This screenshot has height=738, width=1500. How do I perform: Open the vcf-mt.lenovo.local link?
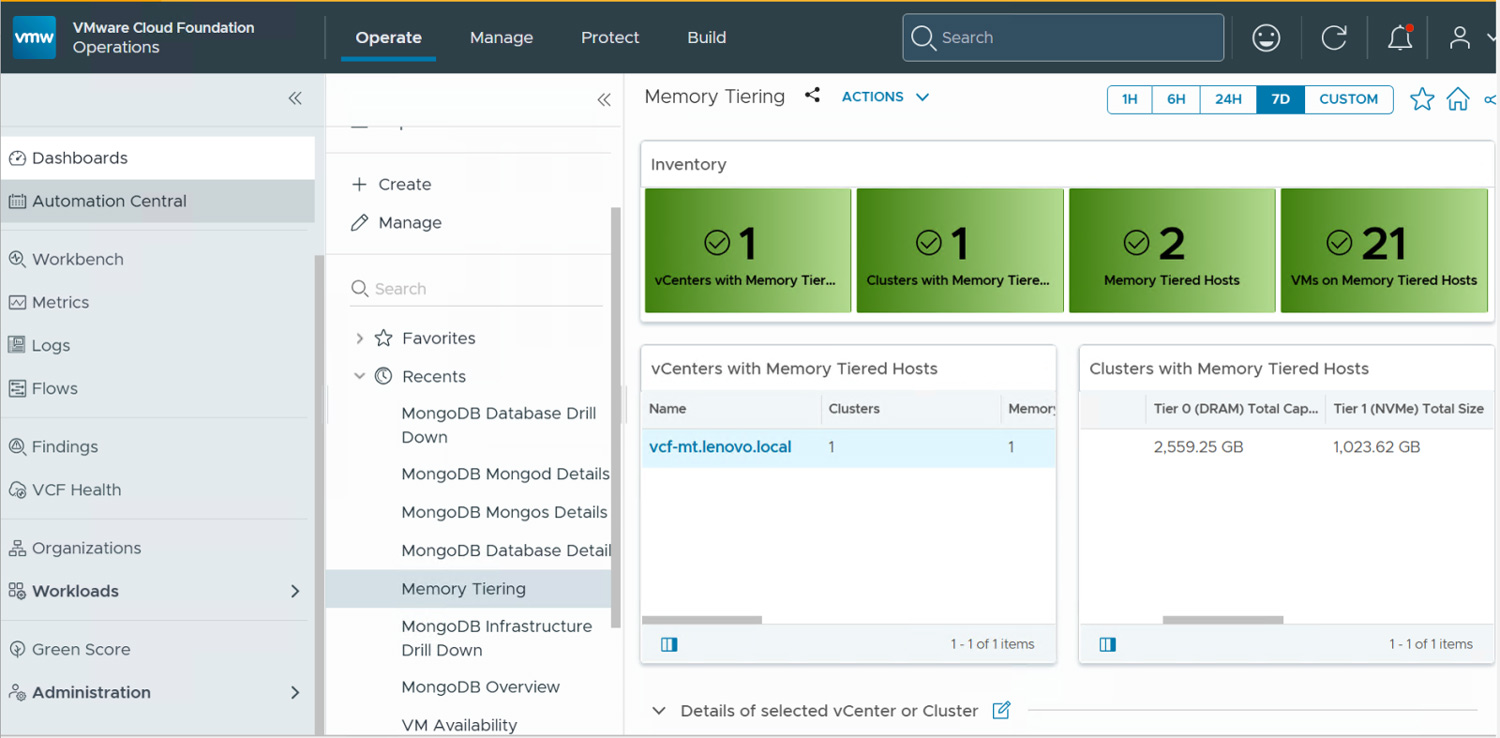tap(720, 447)
